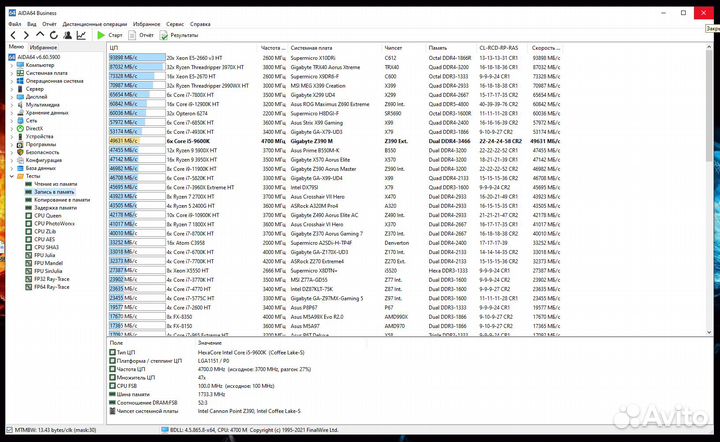Select the Мультимедиа node in tree
The width and height of the screenshot is (720, 442).
[x=42, y=105]
